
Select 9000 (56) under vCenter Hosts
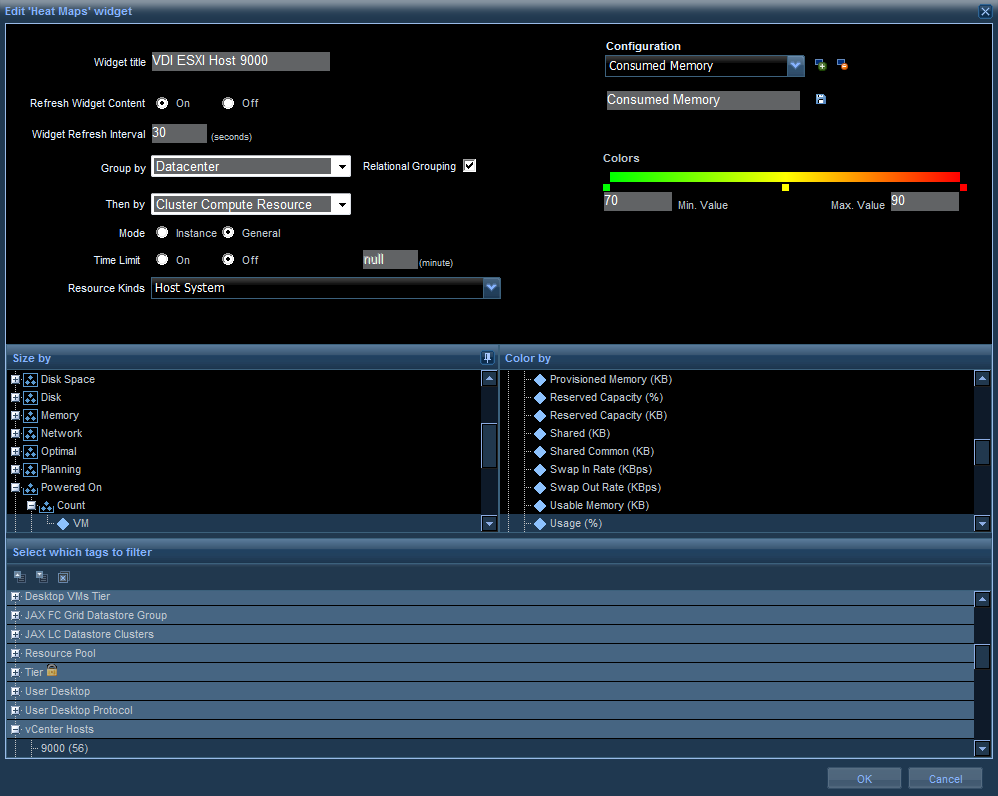coord(64,748)
